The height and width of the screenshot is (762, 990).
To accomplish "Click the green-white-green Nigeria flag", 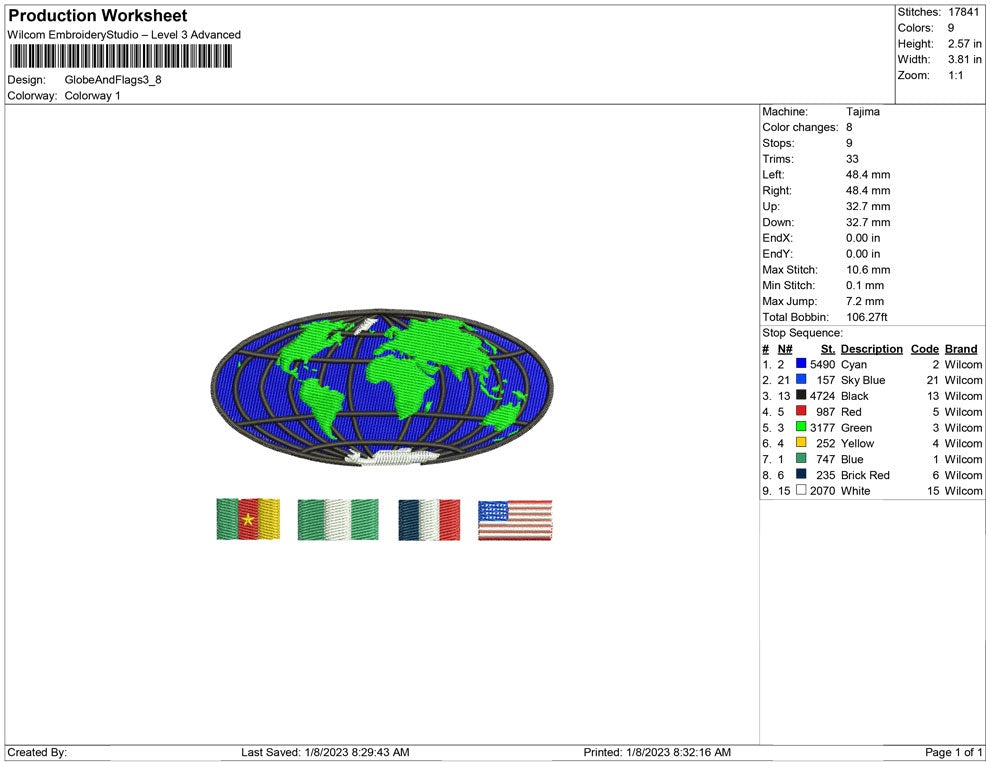I will pyautogui.click(x=338, y=520).
